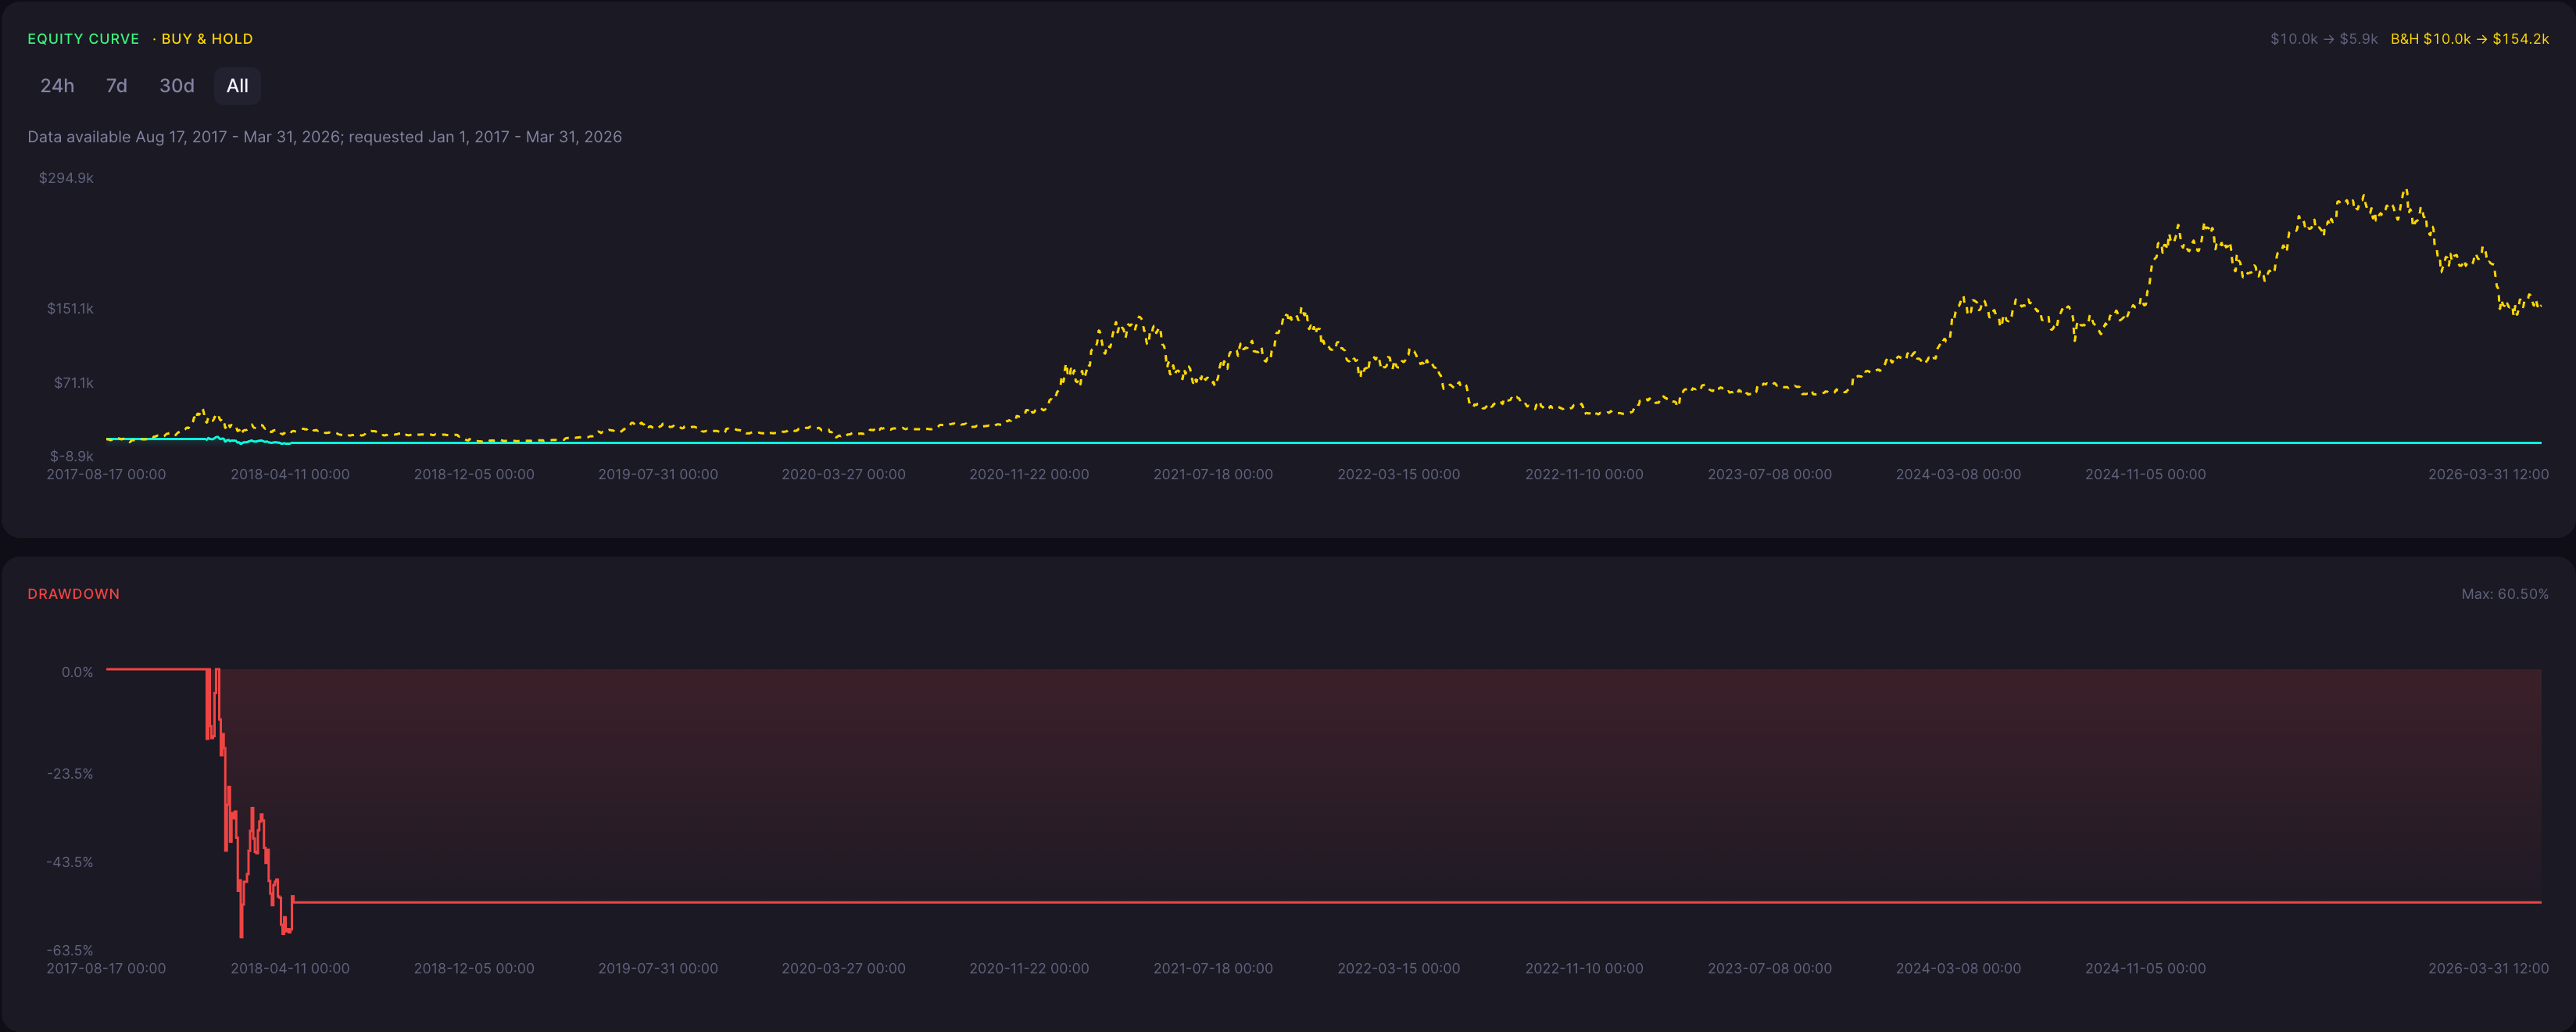Click equity chart 2023-07-08 00:00 date label
The height and width of the screenshot is (1032, 2576).
(1769, 474)
